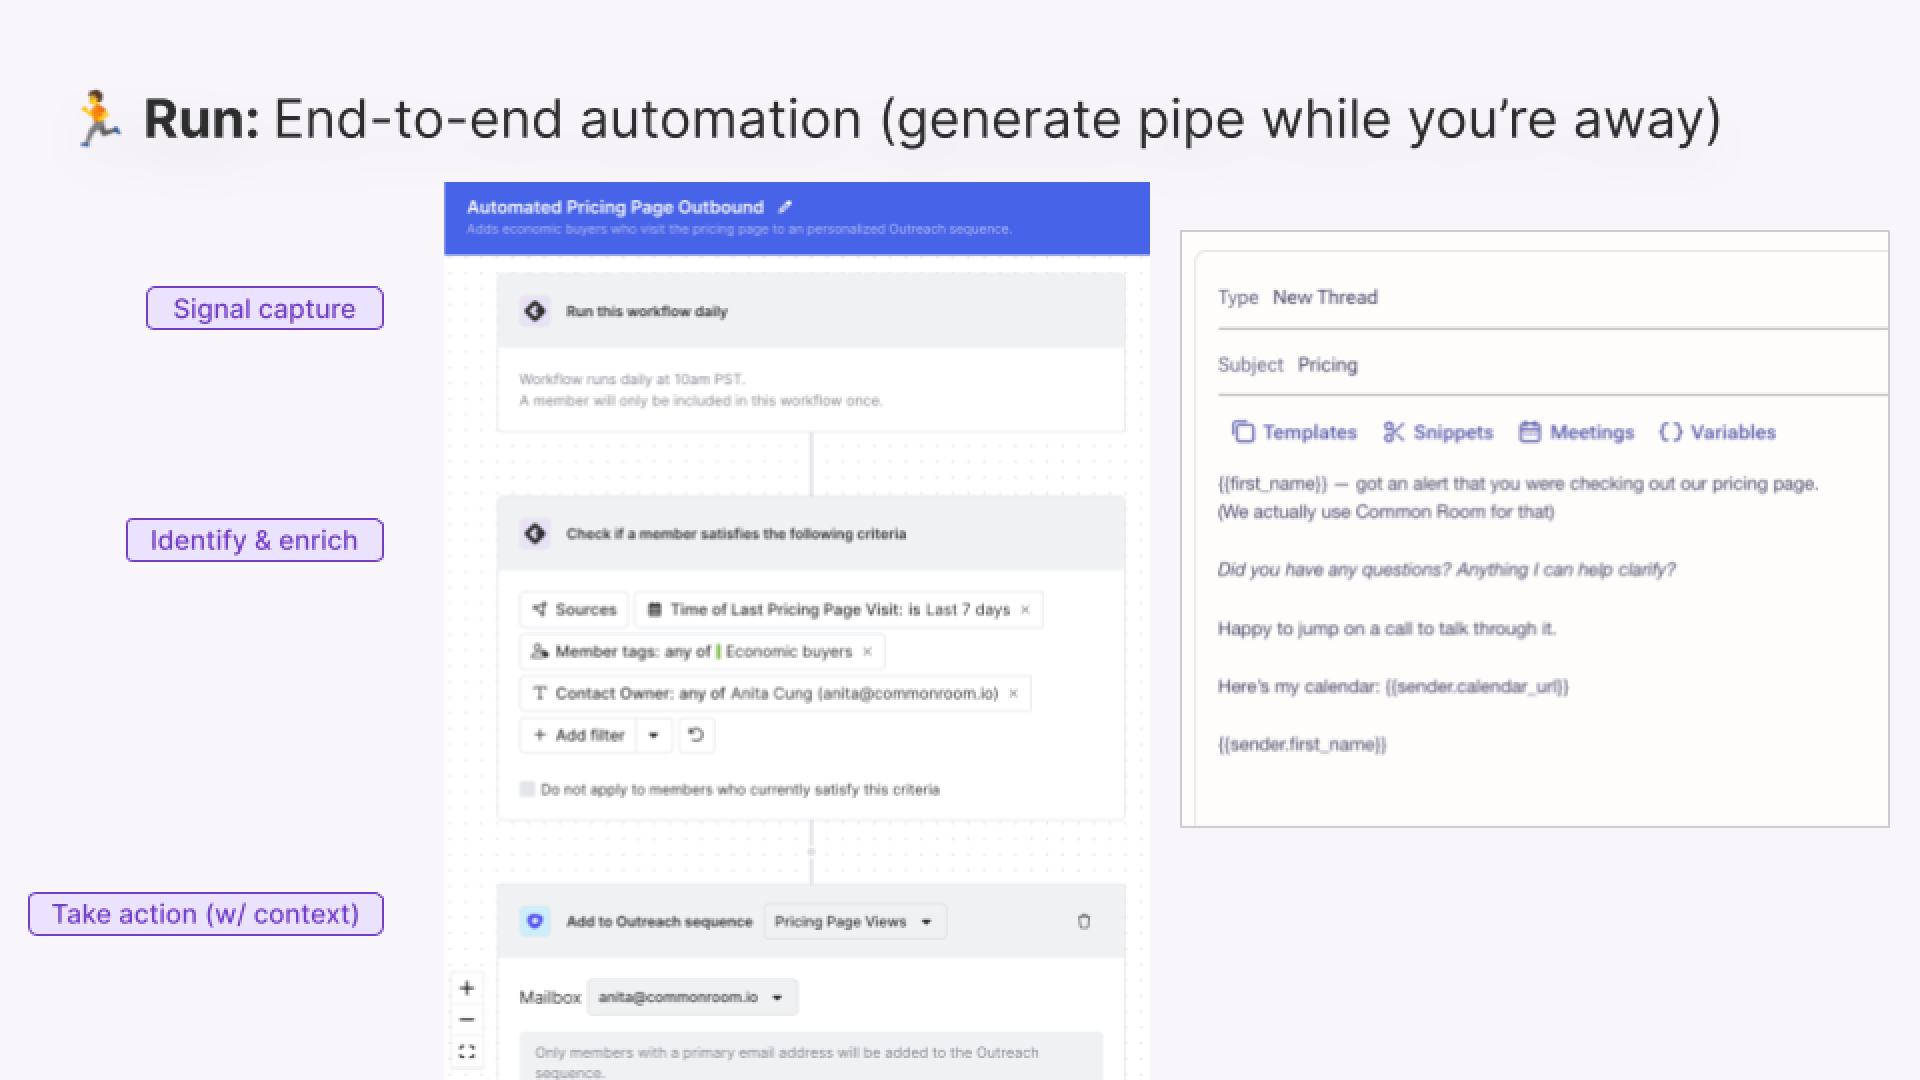Viewport: 1920px width, 1080px height.
Task: Click the fit-to-screen canvas icon
Action: pyautogui.click(x=467, y=1052)
